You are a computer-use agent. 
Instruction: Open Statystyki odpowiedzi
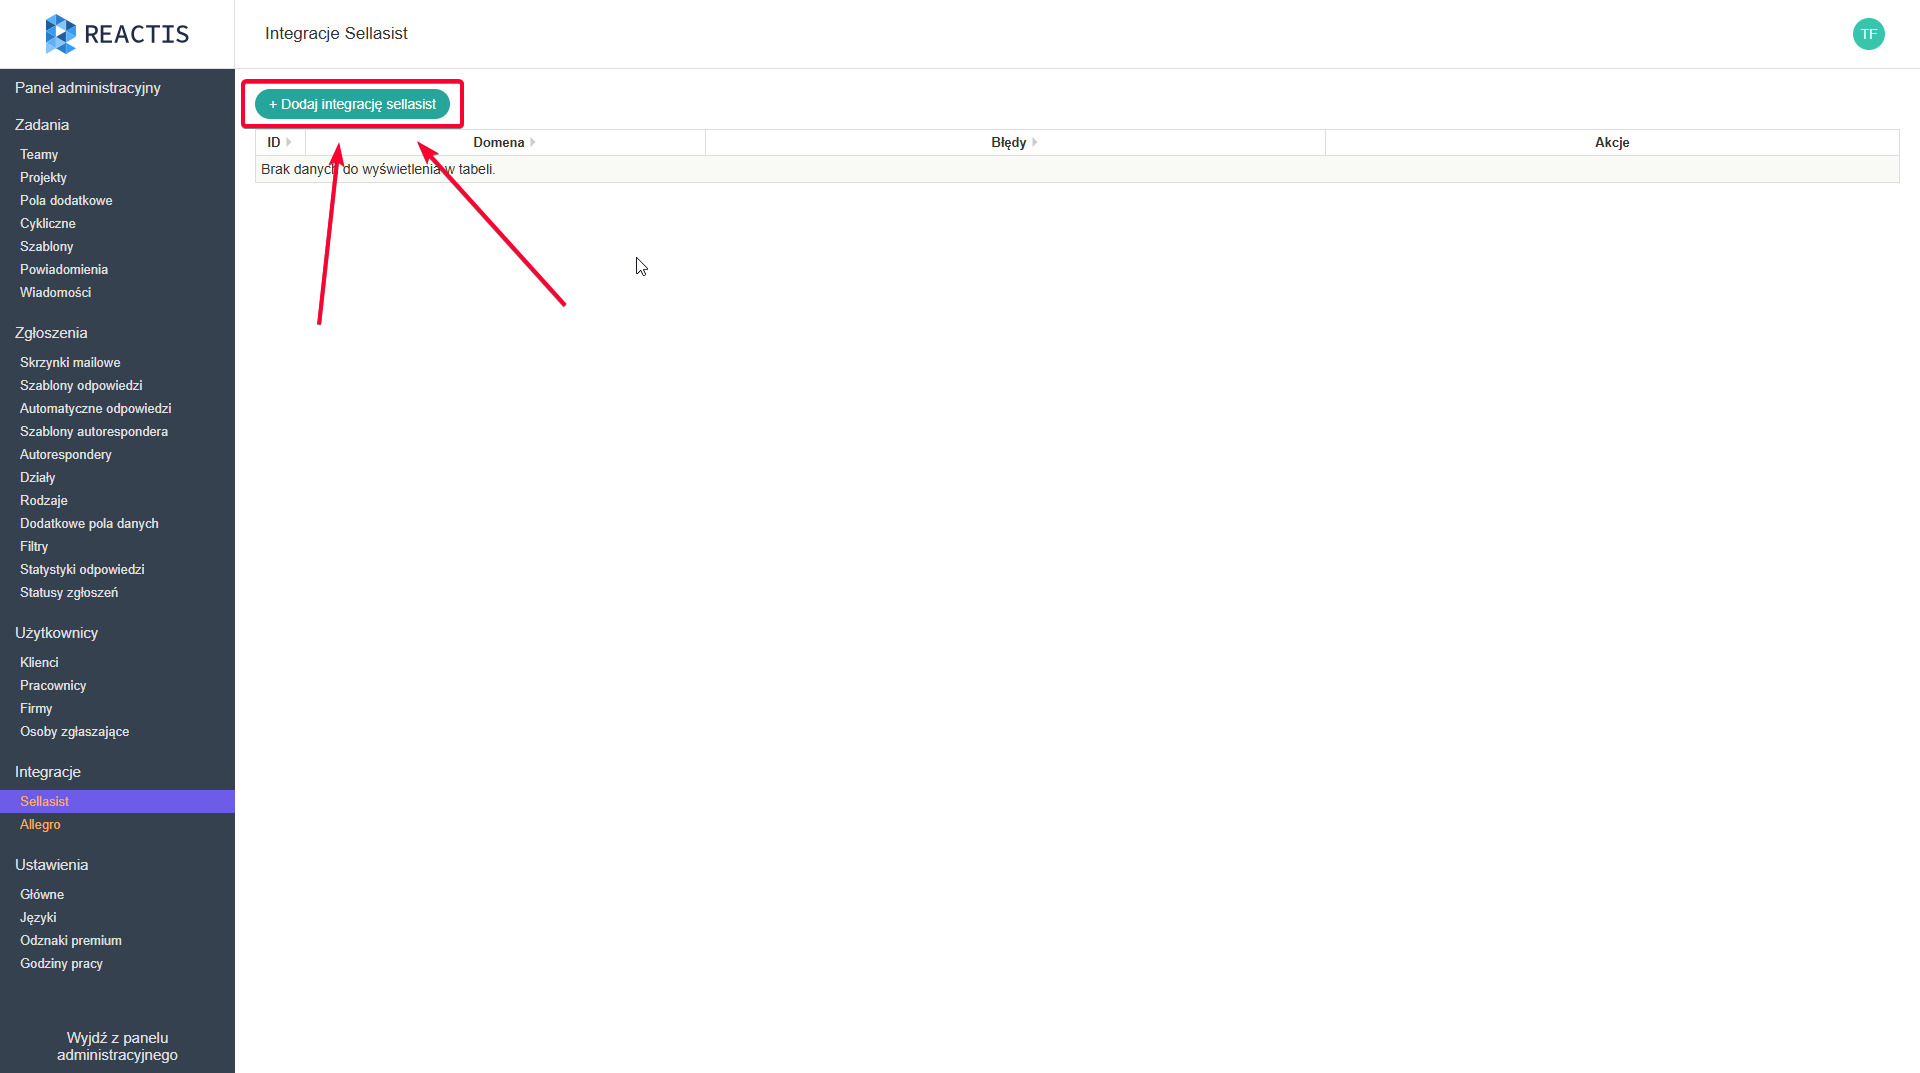[82, 569]
